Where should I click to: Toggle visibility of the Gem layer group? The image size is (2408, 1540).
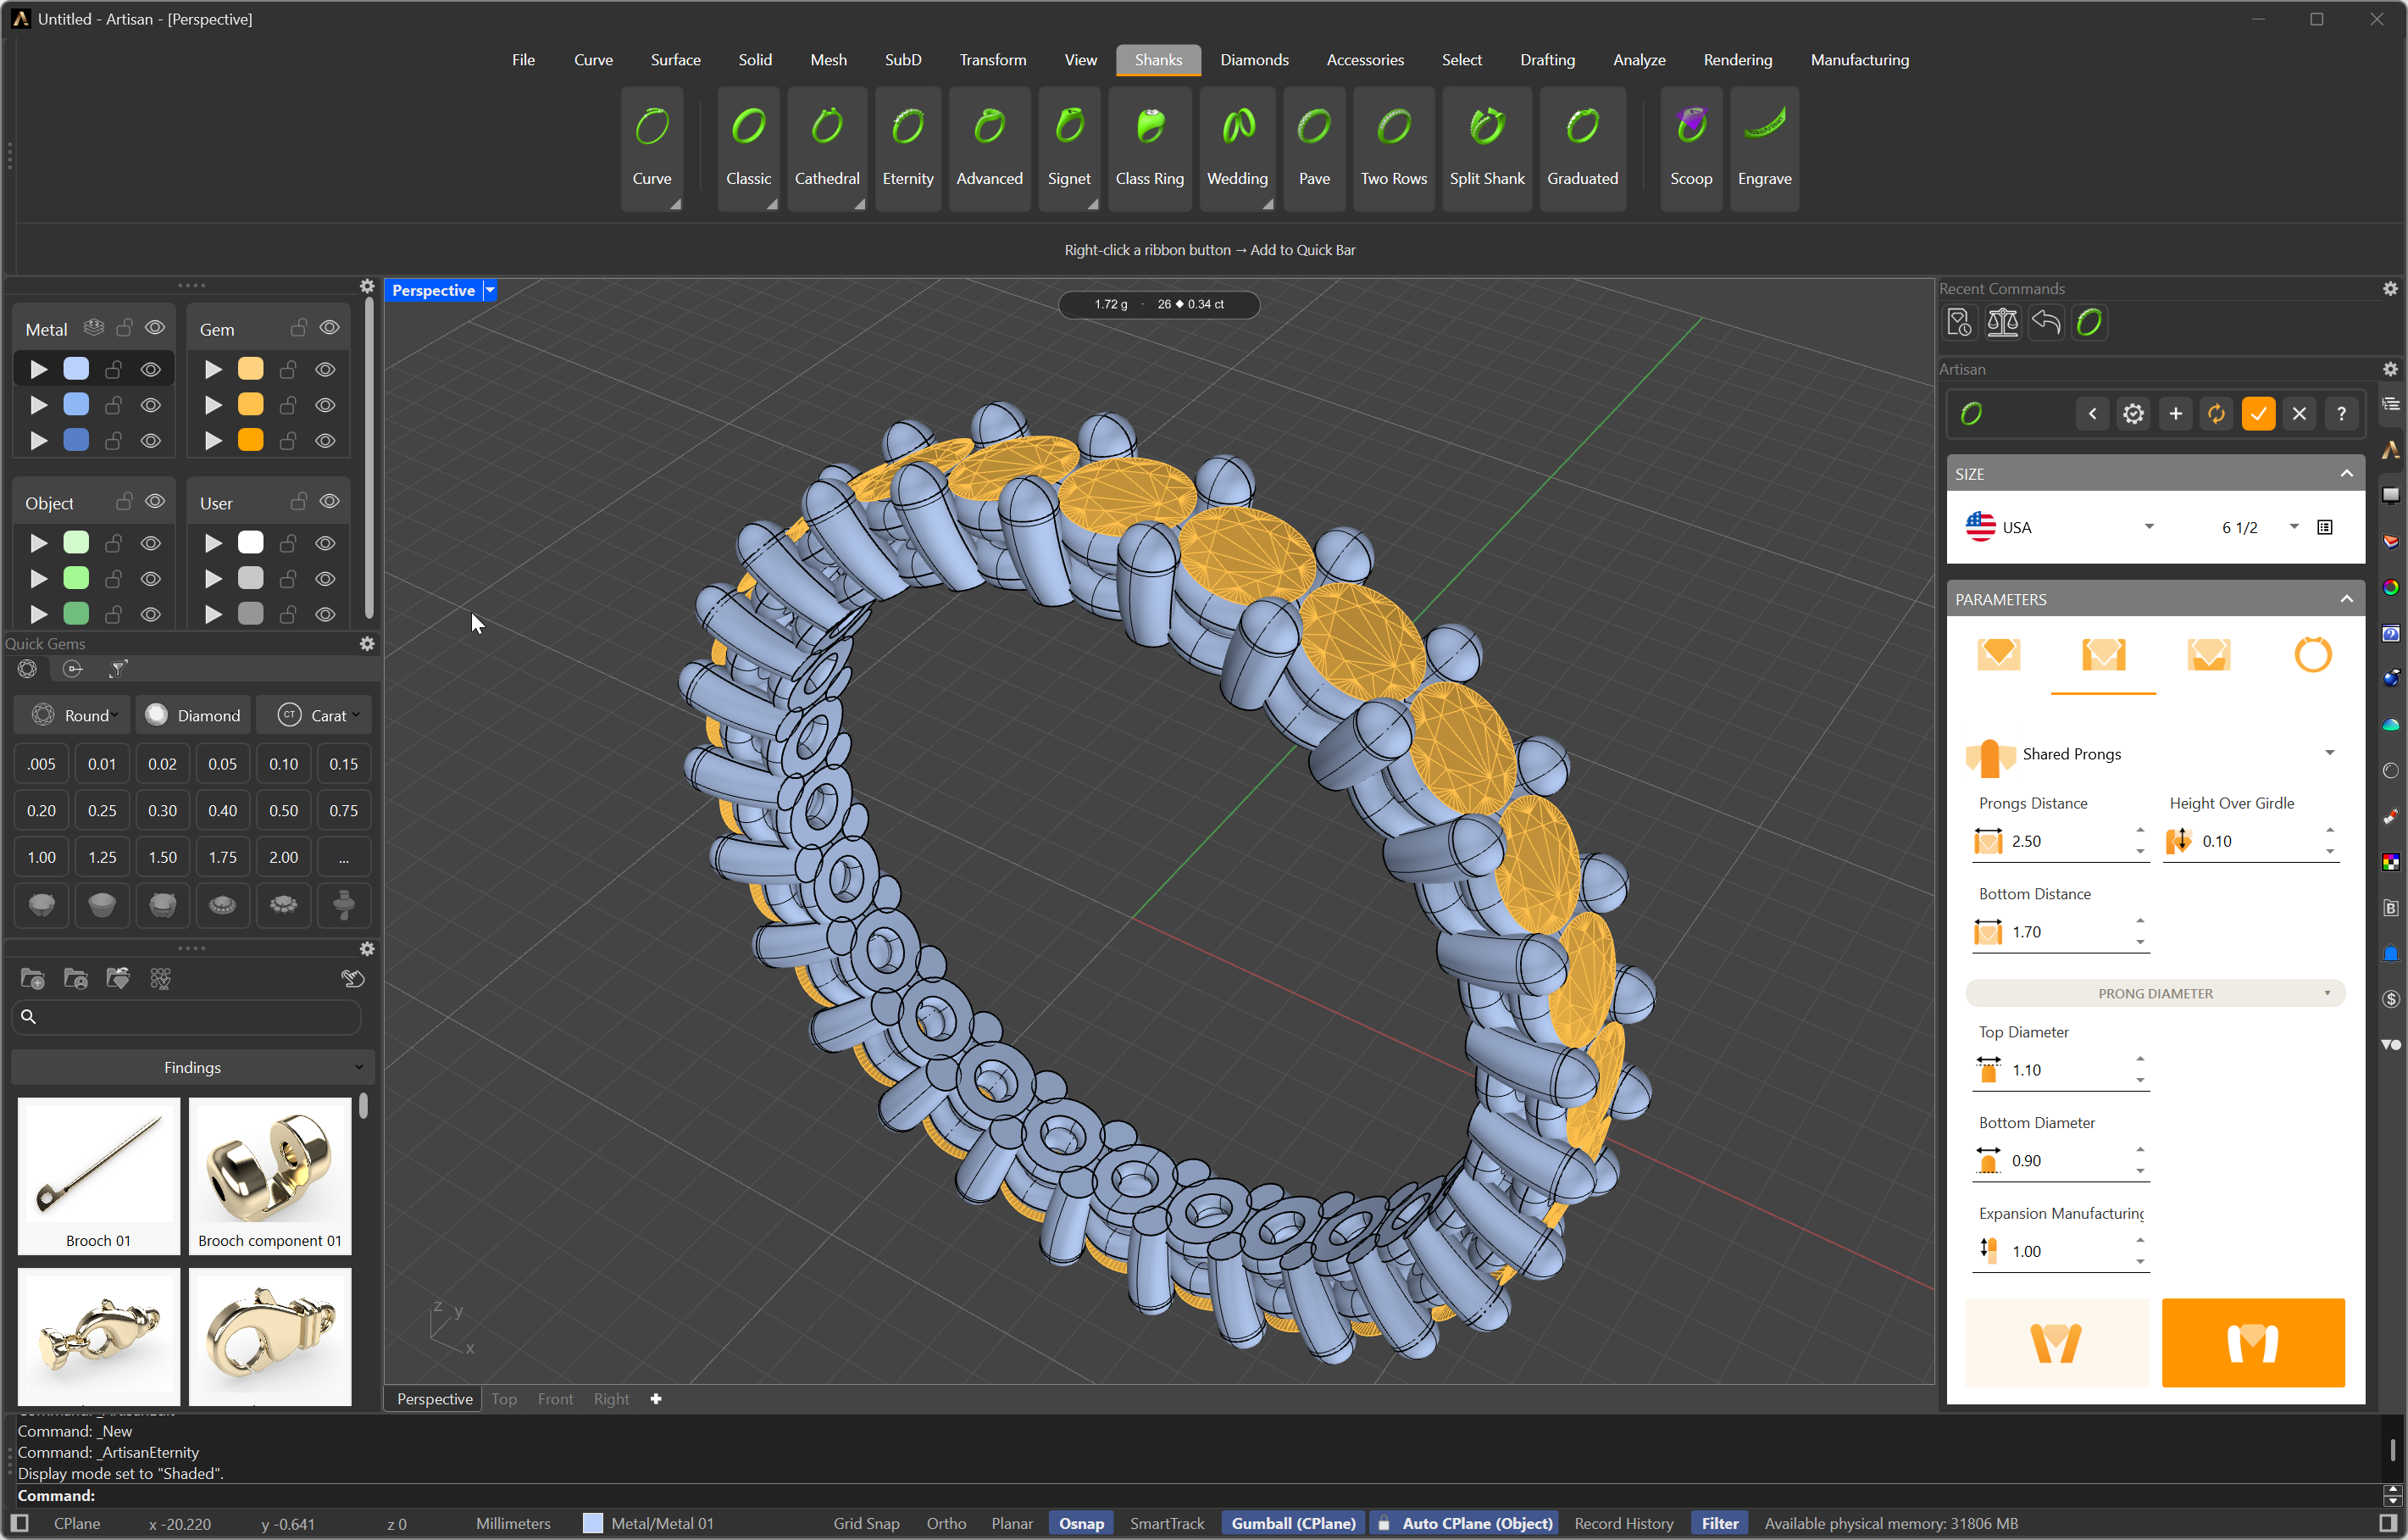click(x=329, y=328)
